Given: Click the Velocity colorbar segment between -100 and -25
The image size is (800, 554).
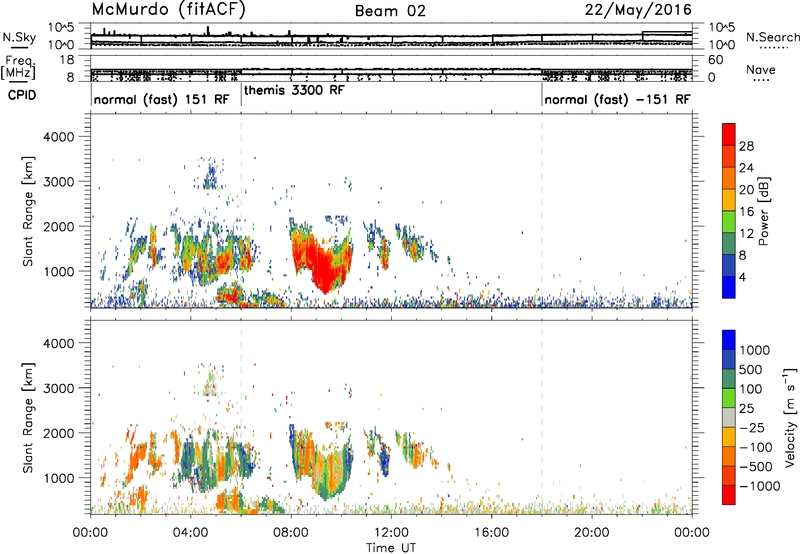Looking at the screenshot, I should (729, 437).
